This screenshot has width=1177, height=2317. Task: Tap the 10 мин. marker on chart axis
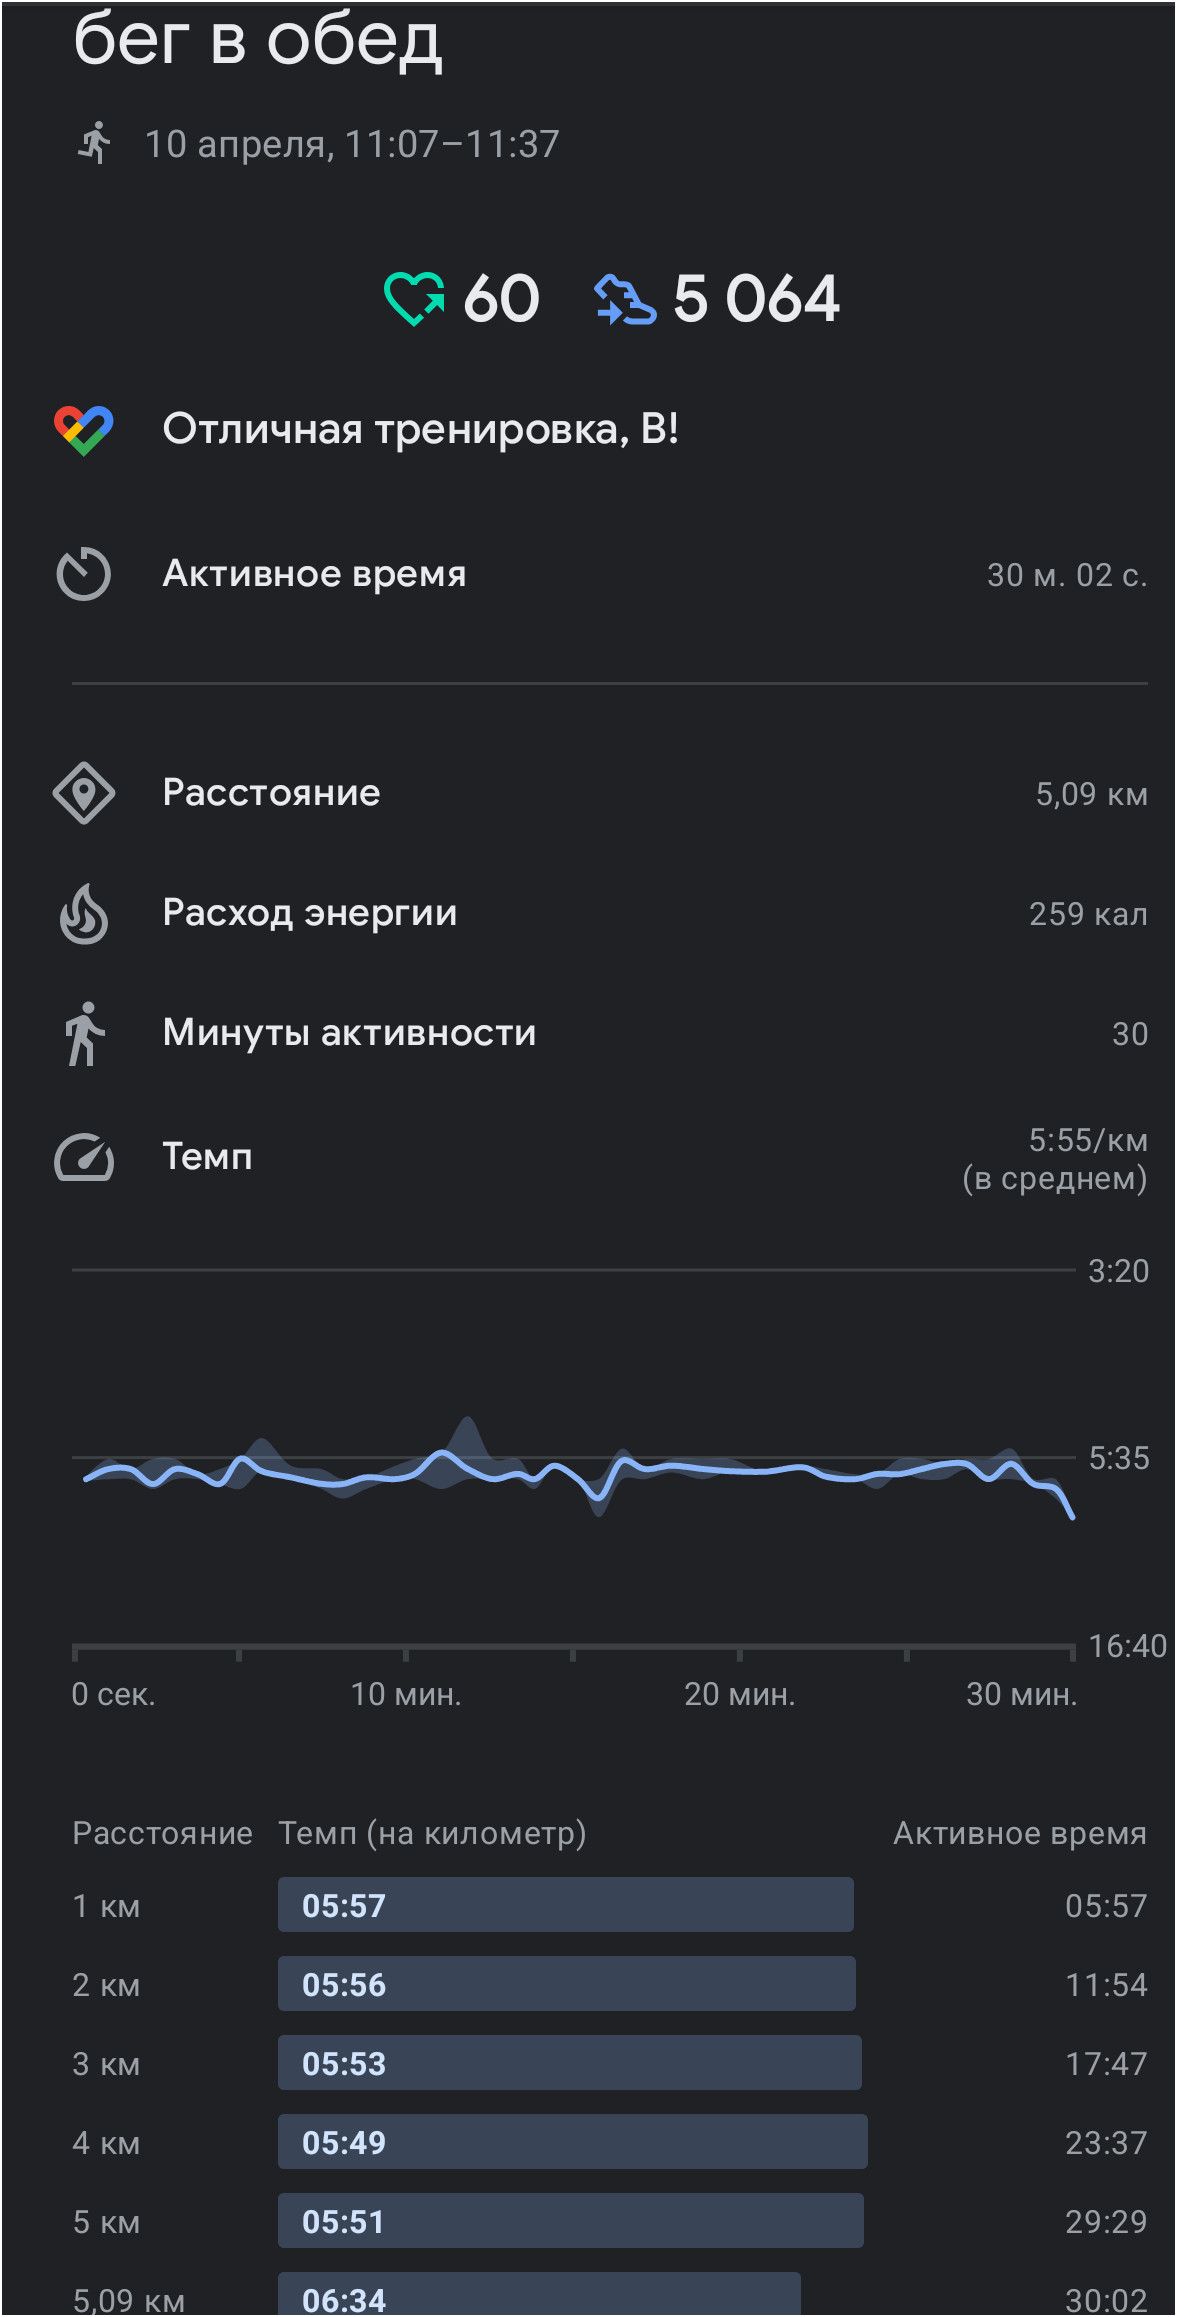click(x=406, y=1694)
